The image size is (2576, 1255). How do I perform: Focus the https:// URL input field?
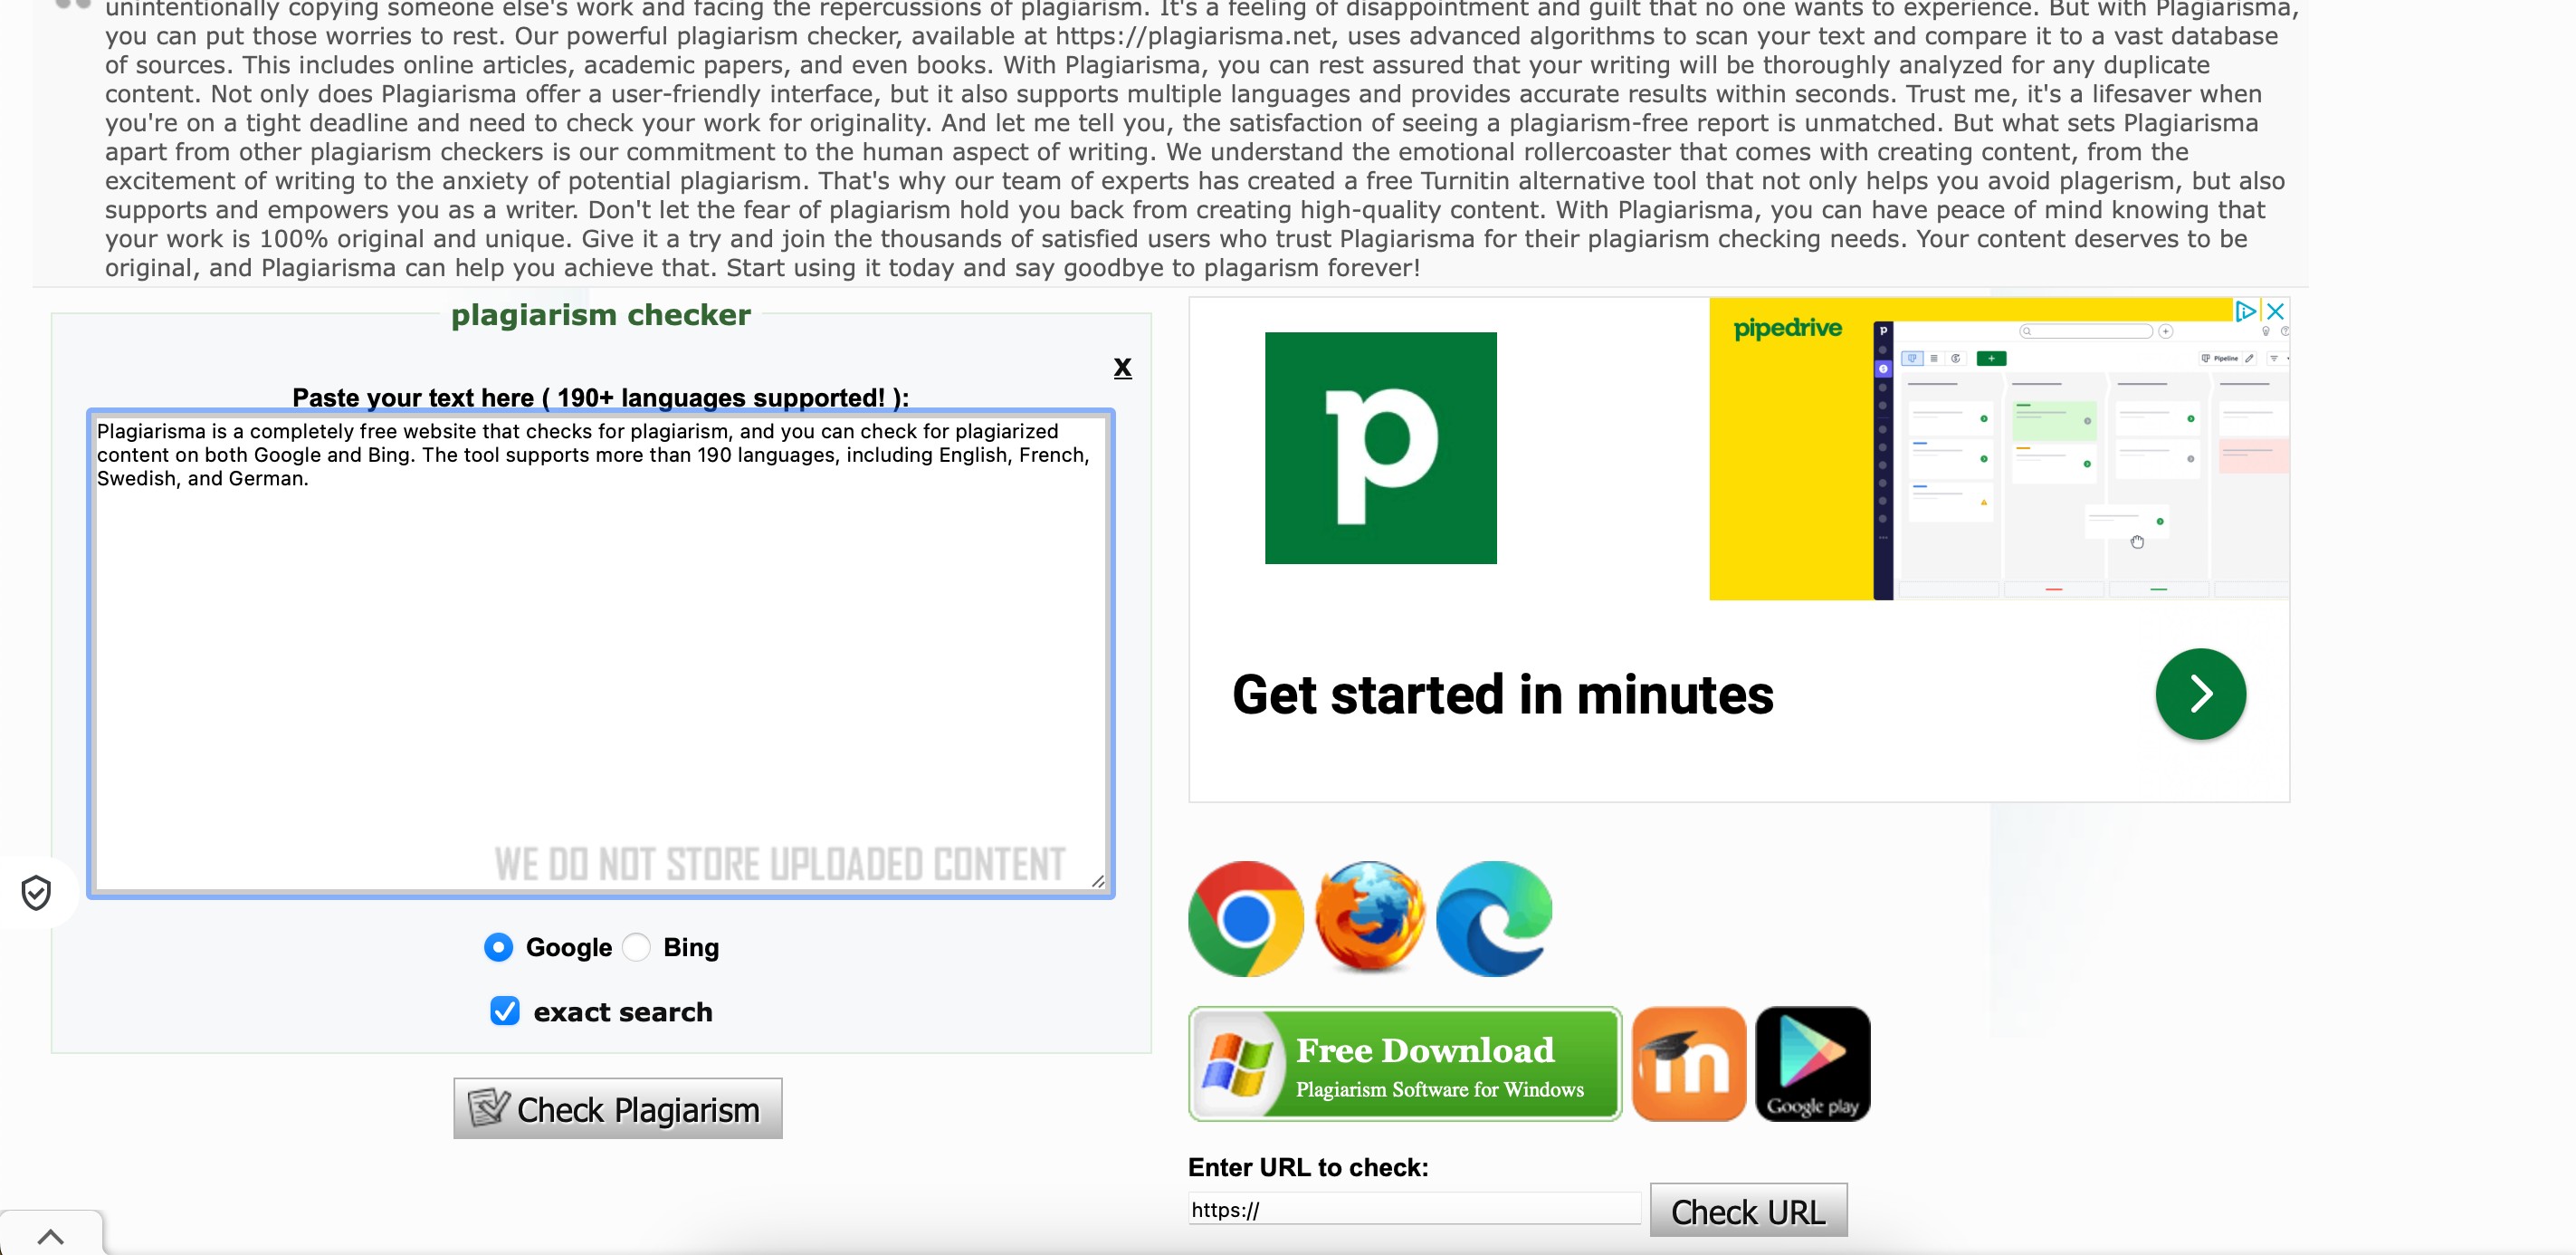(x=1414, y=1209)
